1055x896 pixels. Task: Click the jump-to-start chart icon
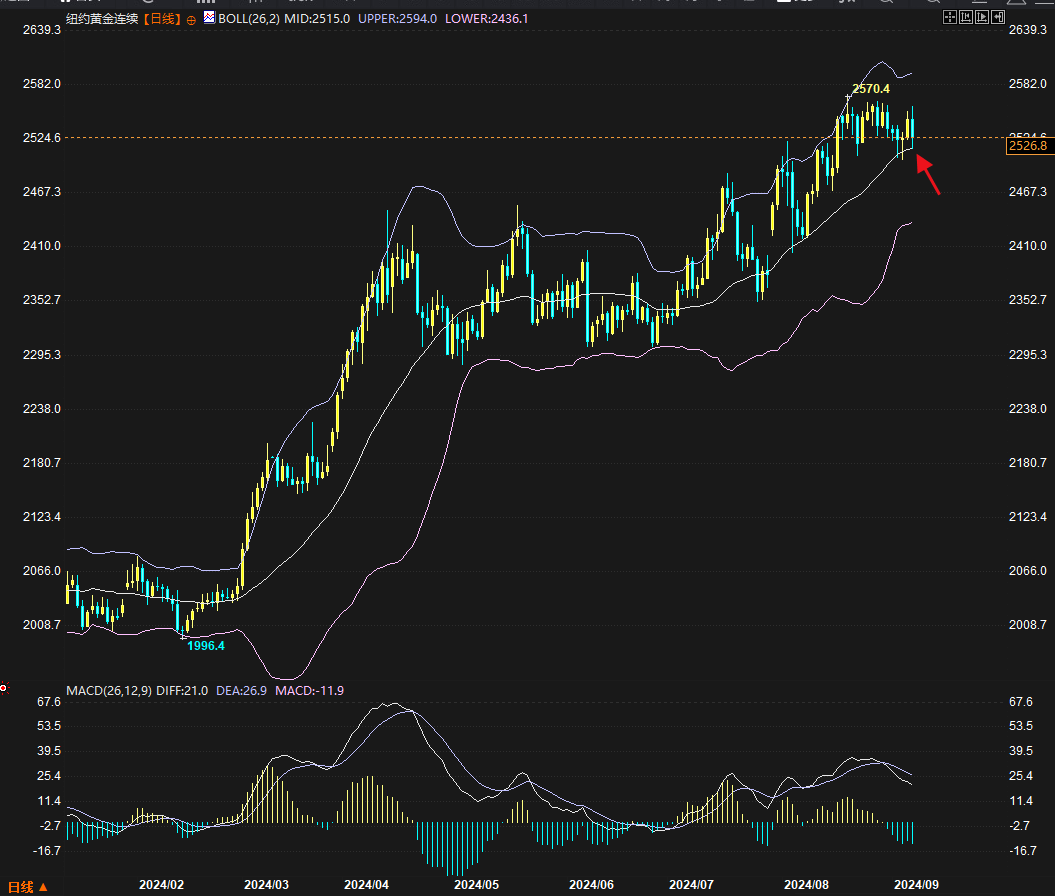[965, 18]
